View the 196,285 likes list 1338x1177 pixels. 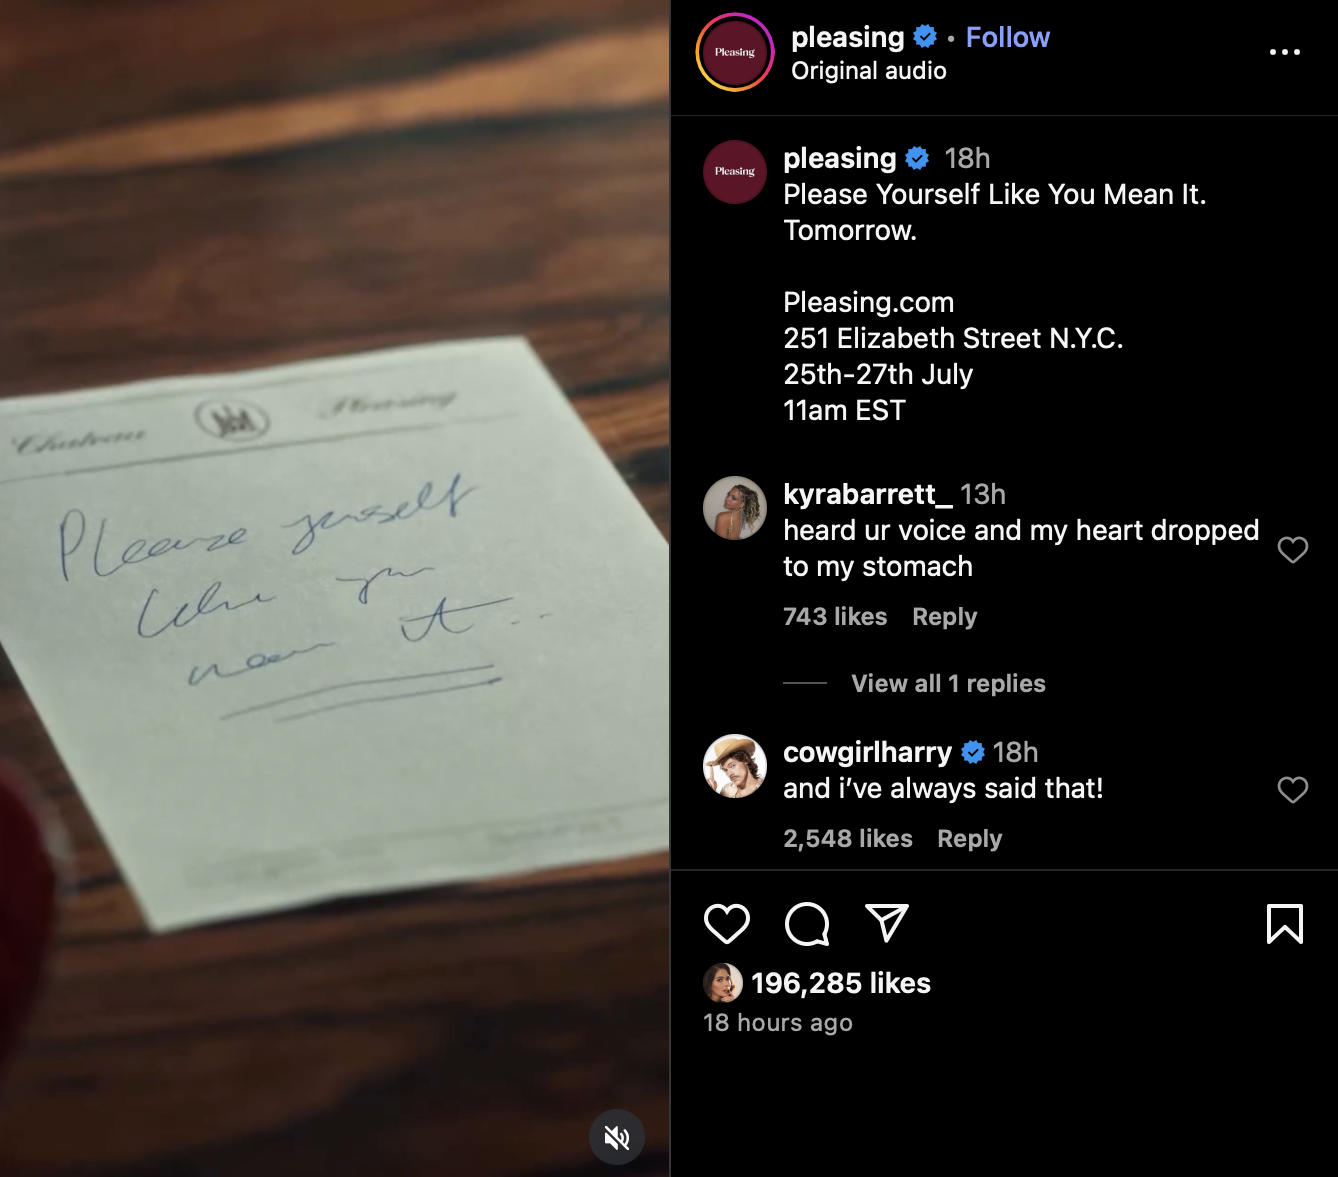click(x=840, y=983)
